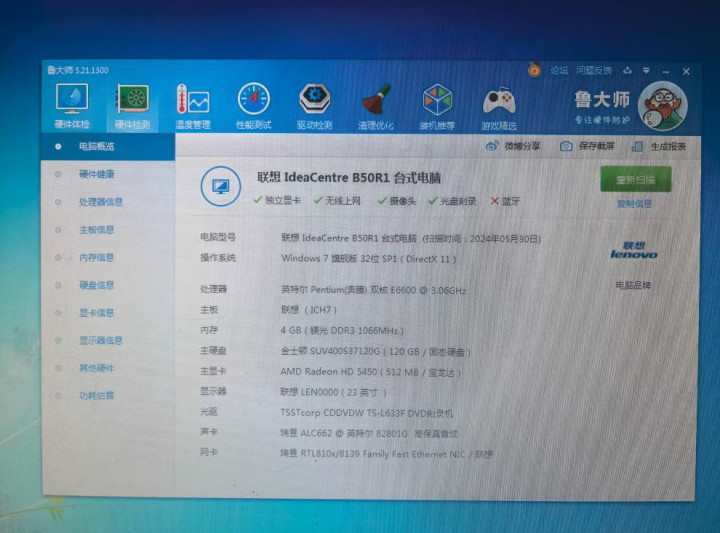Image resolution: width=720 pixels, height=533 pixels.
Task: Click the AMD Radeon HD 5450 value
Action: click(x=371, y=372)
